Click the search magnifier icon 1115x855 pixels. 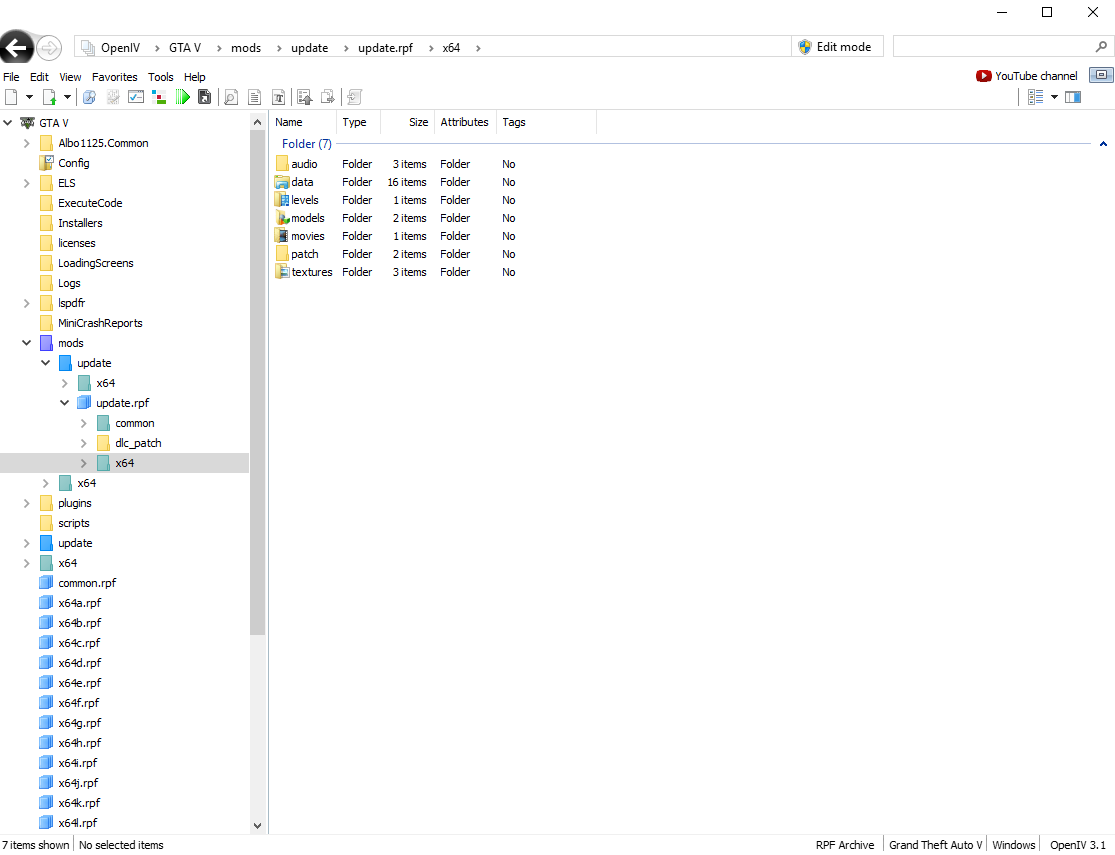(1101, 47)
